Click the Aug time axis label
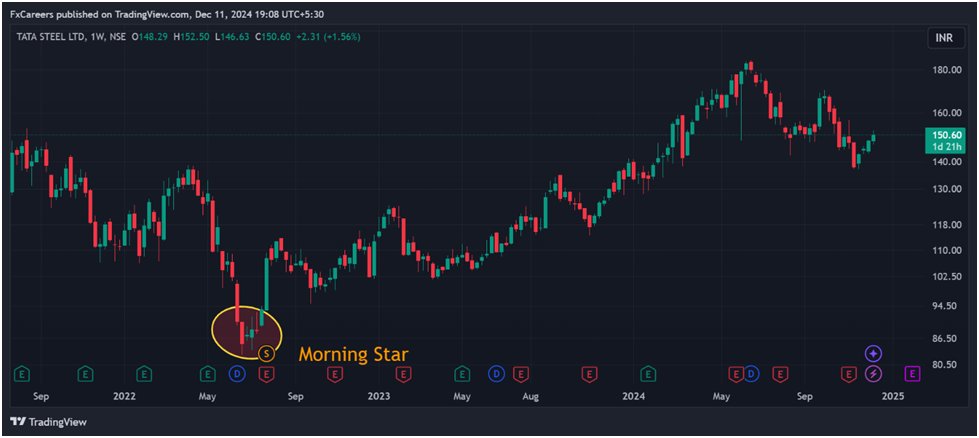The height and width of the screenshot is (438, 979). (x=530, y=396)
